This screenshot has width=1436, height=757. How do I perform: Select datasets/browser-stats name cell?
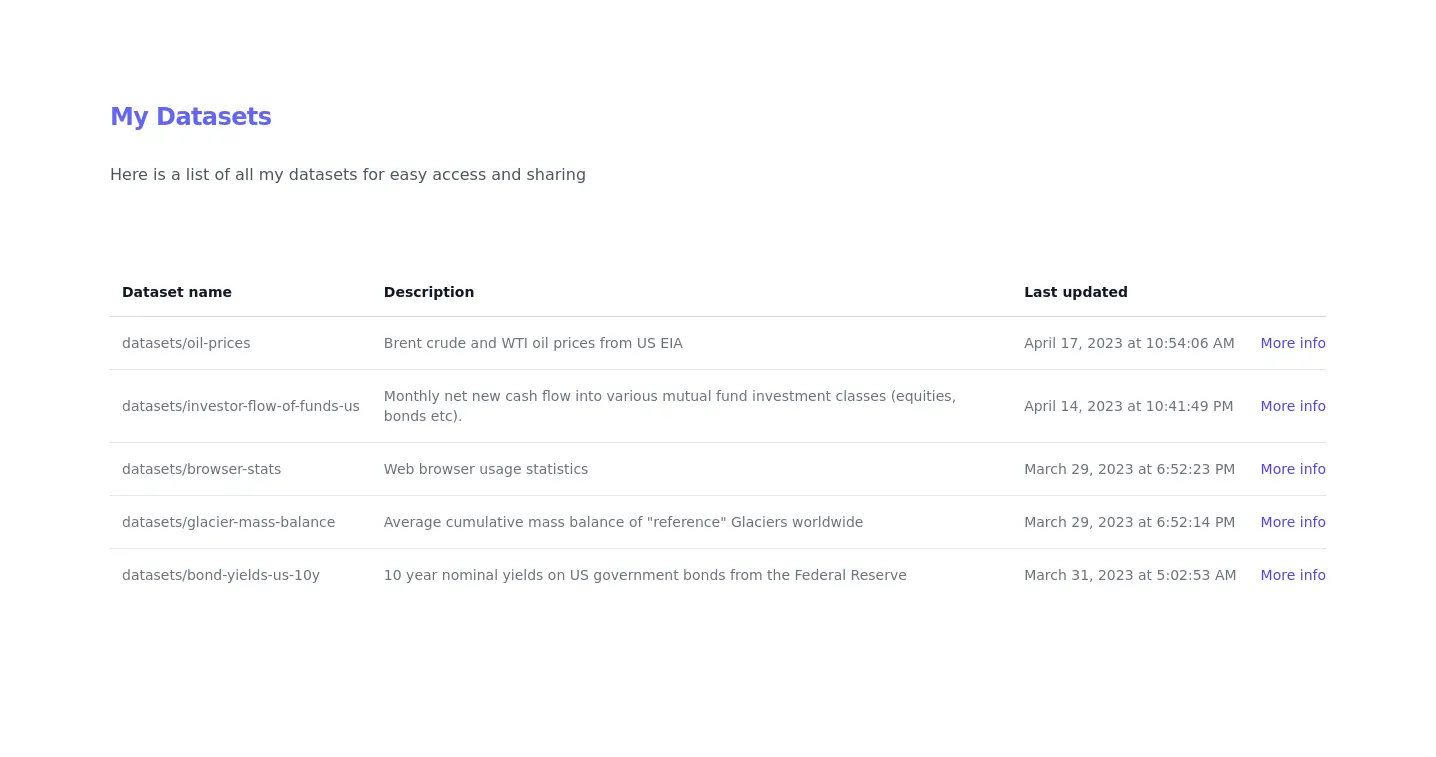(x=201, y=469)
